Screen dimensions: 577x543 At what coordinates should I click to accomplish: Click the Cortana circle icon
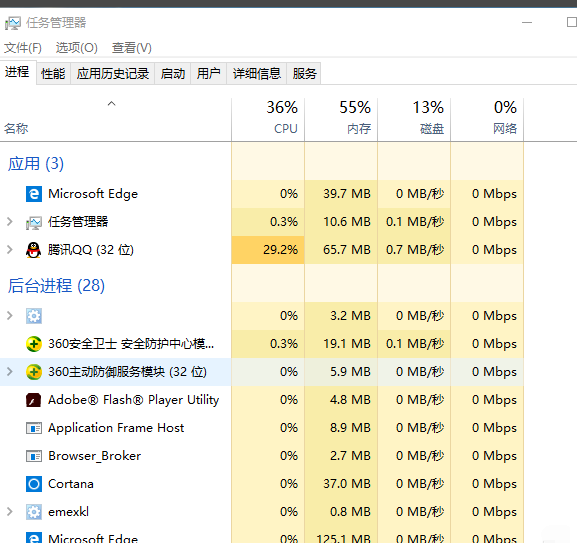pyautogui.click(x=34, y=484)
